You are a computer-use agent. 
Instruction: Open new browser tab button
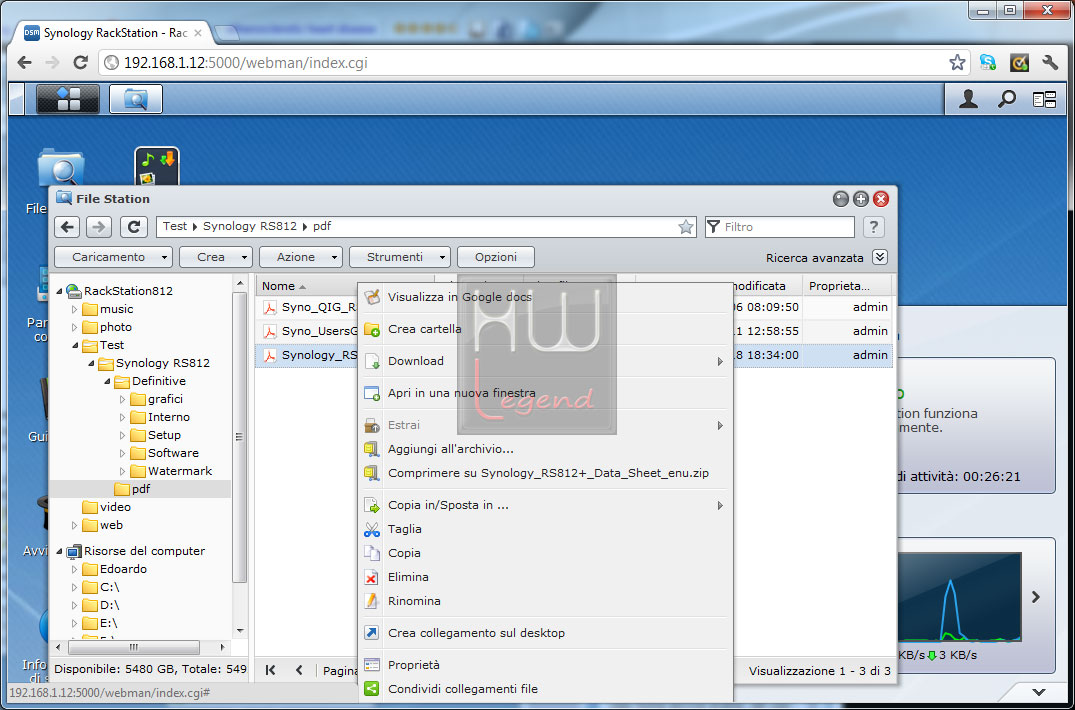click(226, 32)
